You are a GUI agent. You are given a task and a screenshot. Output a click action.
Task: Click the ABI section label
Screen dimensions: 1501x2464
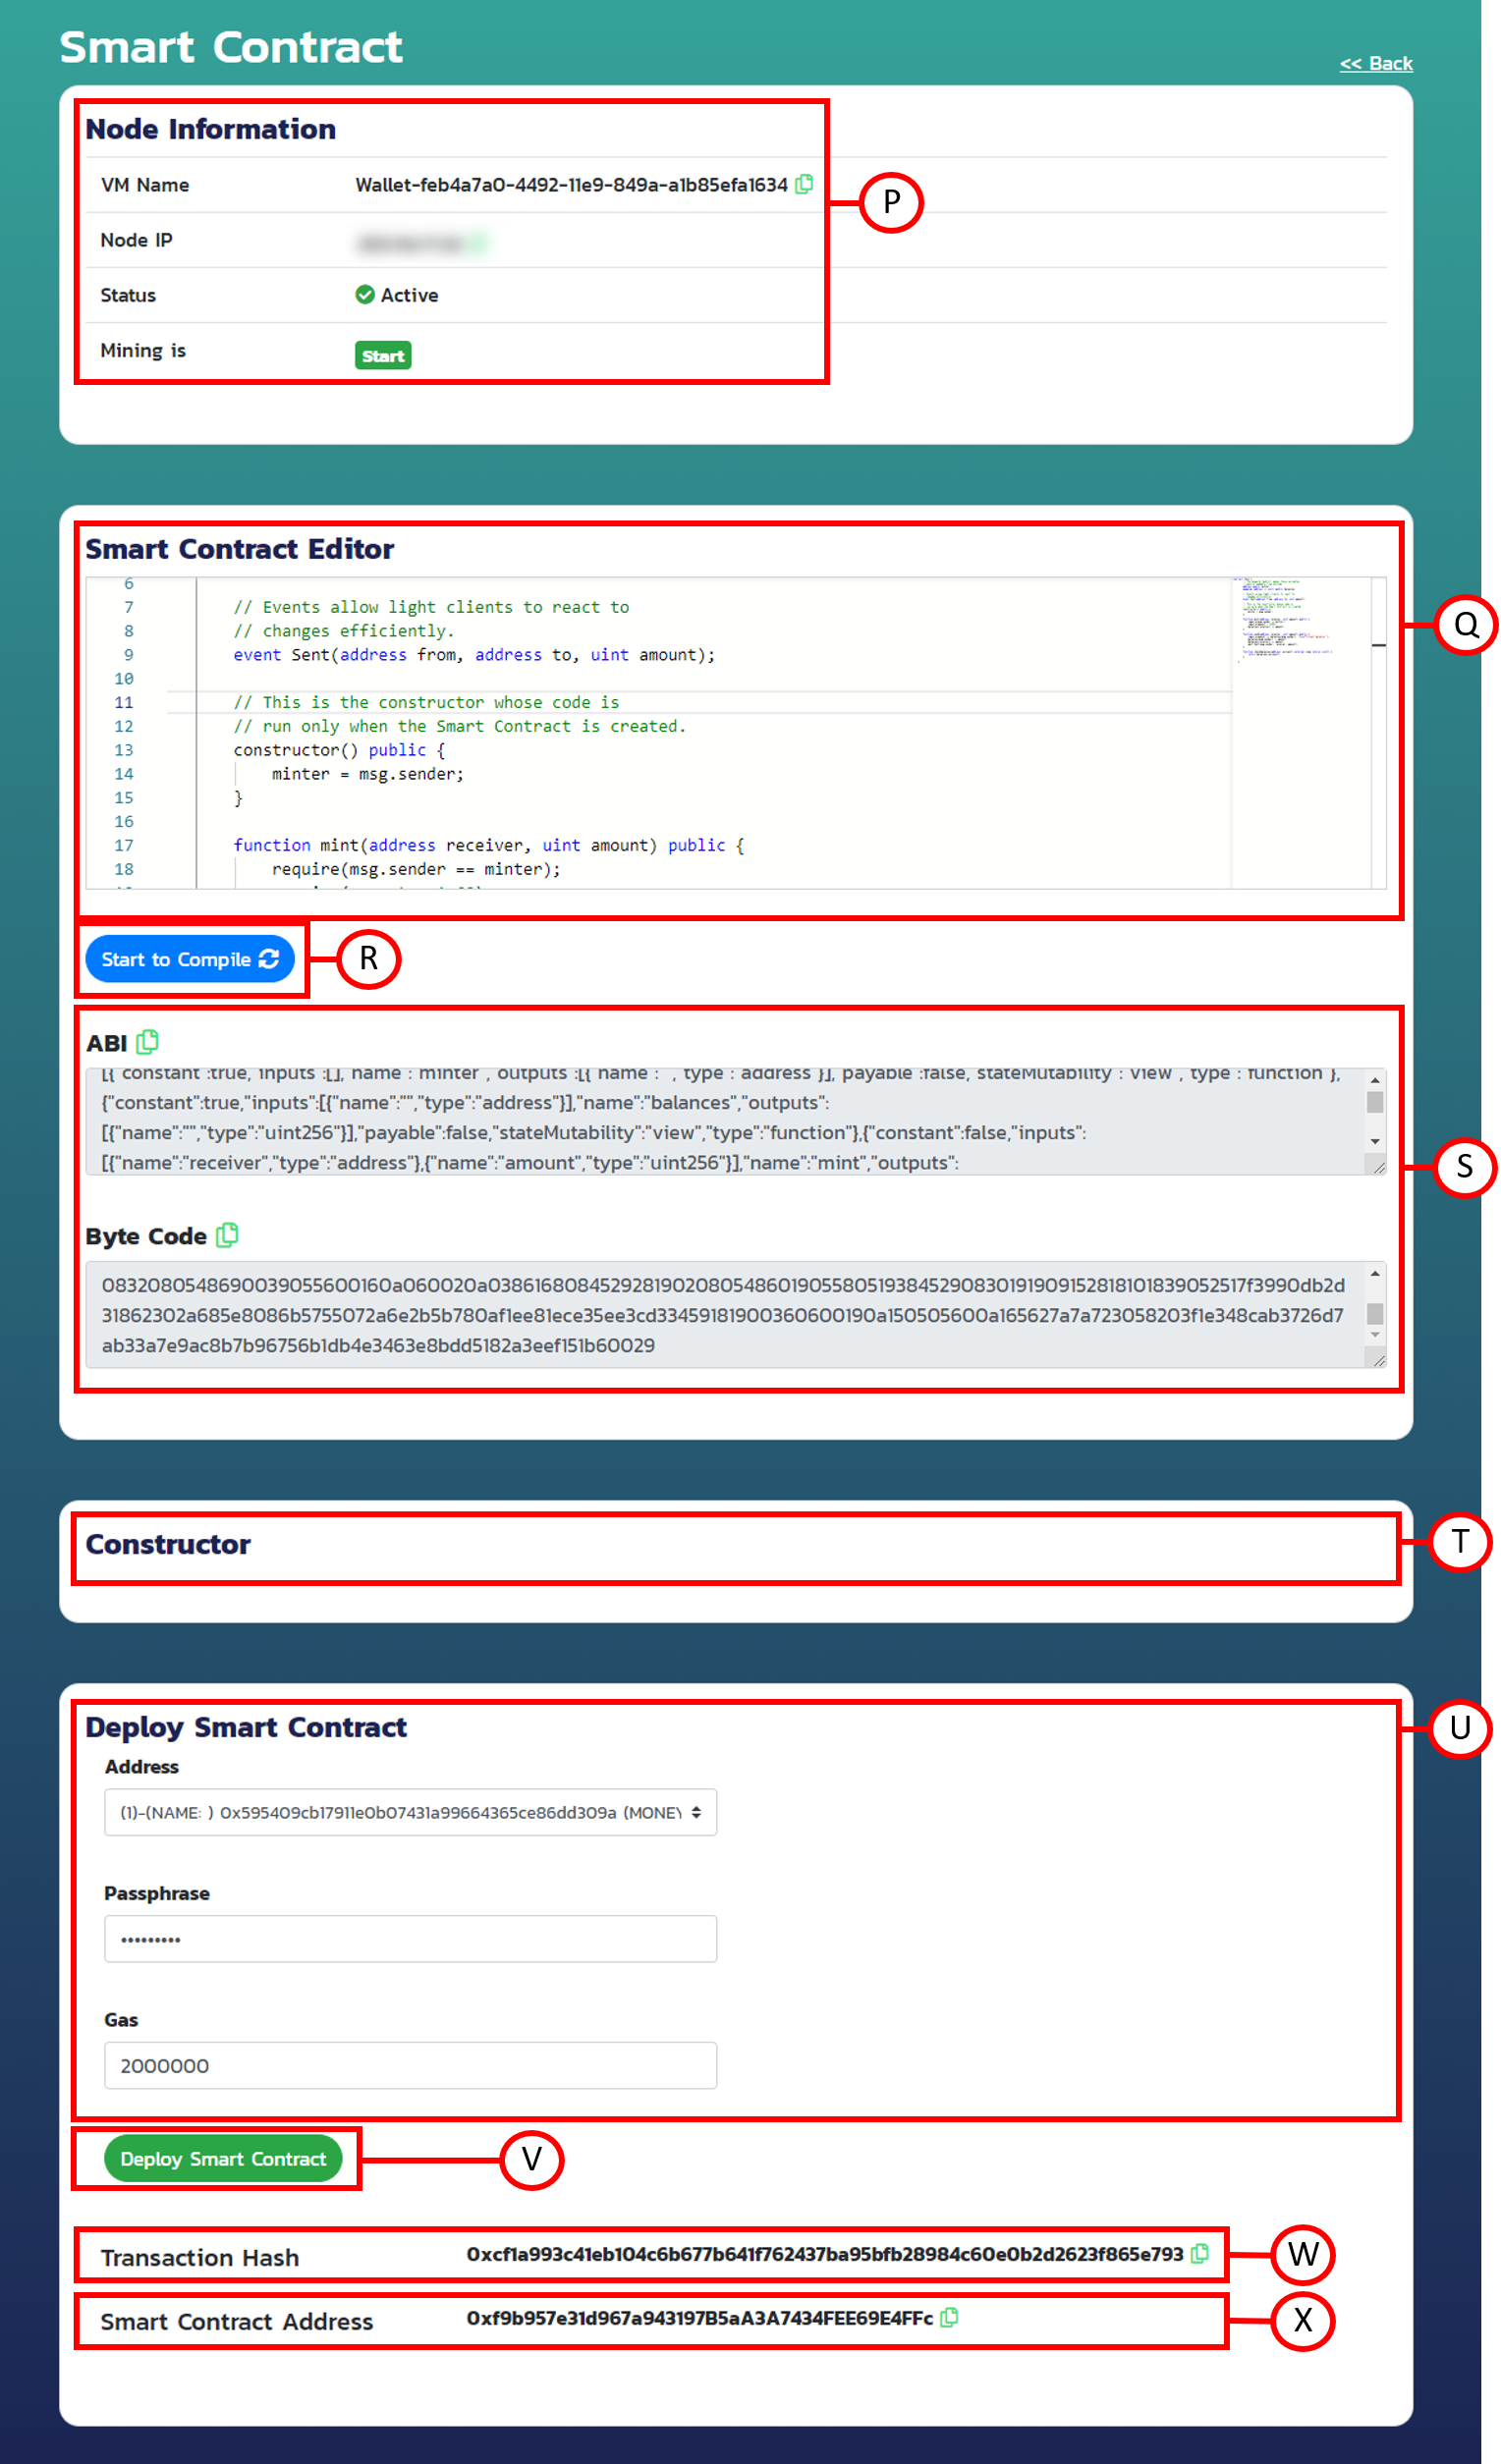point(106,1043)
